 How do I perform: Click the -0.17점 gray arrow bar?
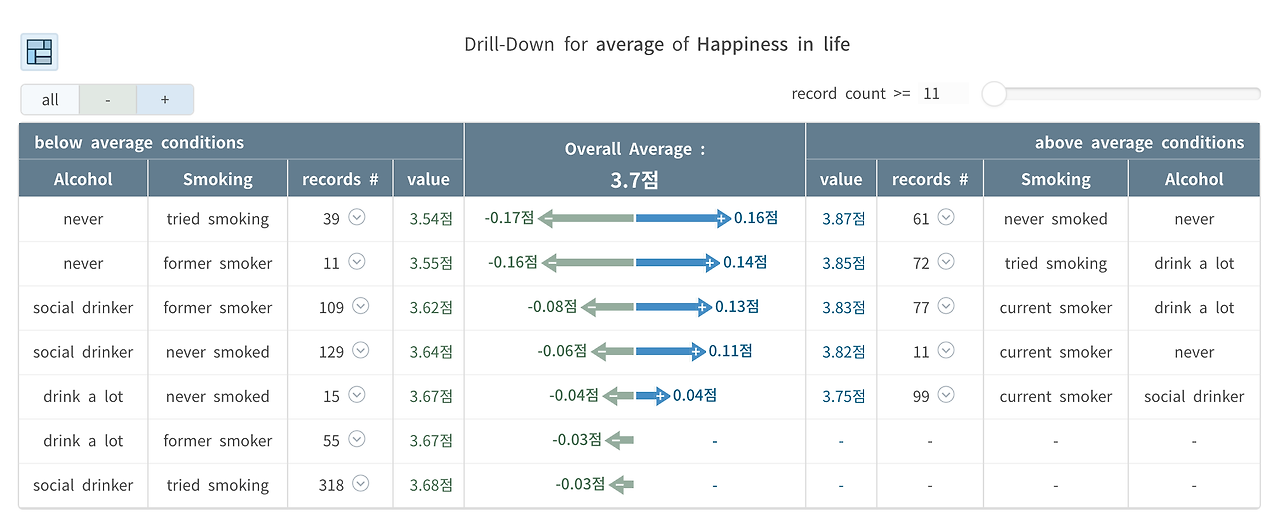click(x=586, y=218)
